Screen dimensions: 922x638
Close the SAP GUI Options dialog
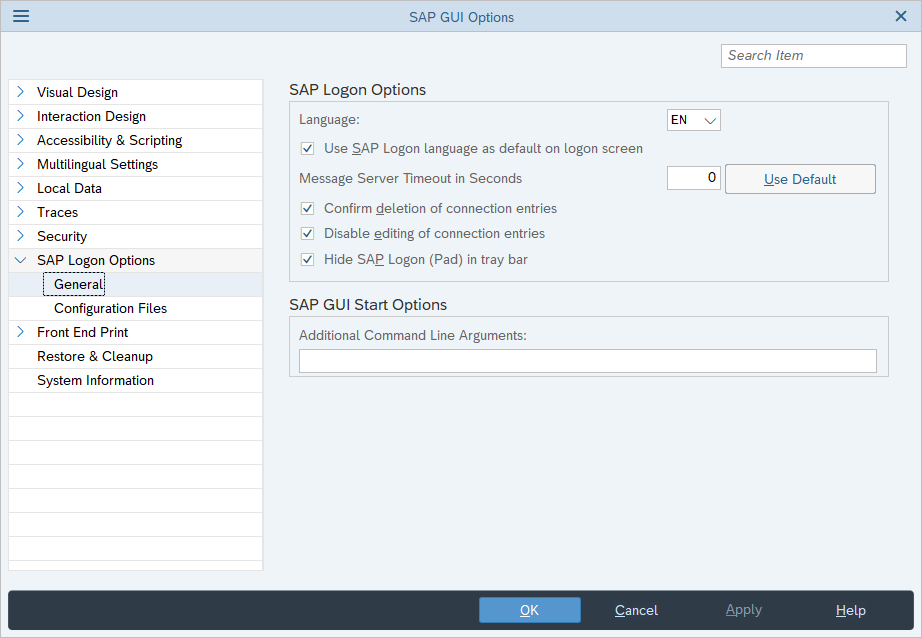coord(901,16)
